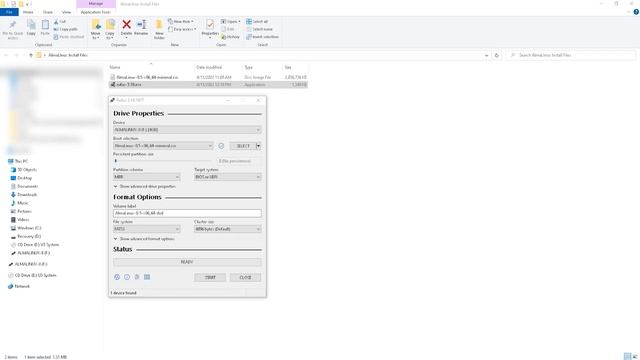640x360 pixels.
Task: Click New item in ribbon
Action: 181,21
